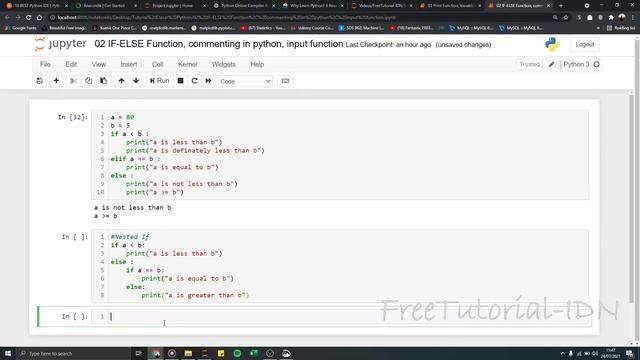Viewport: 640px width, 360px height.
Task: Copy selected cells icon
Action: pos(89,81)
